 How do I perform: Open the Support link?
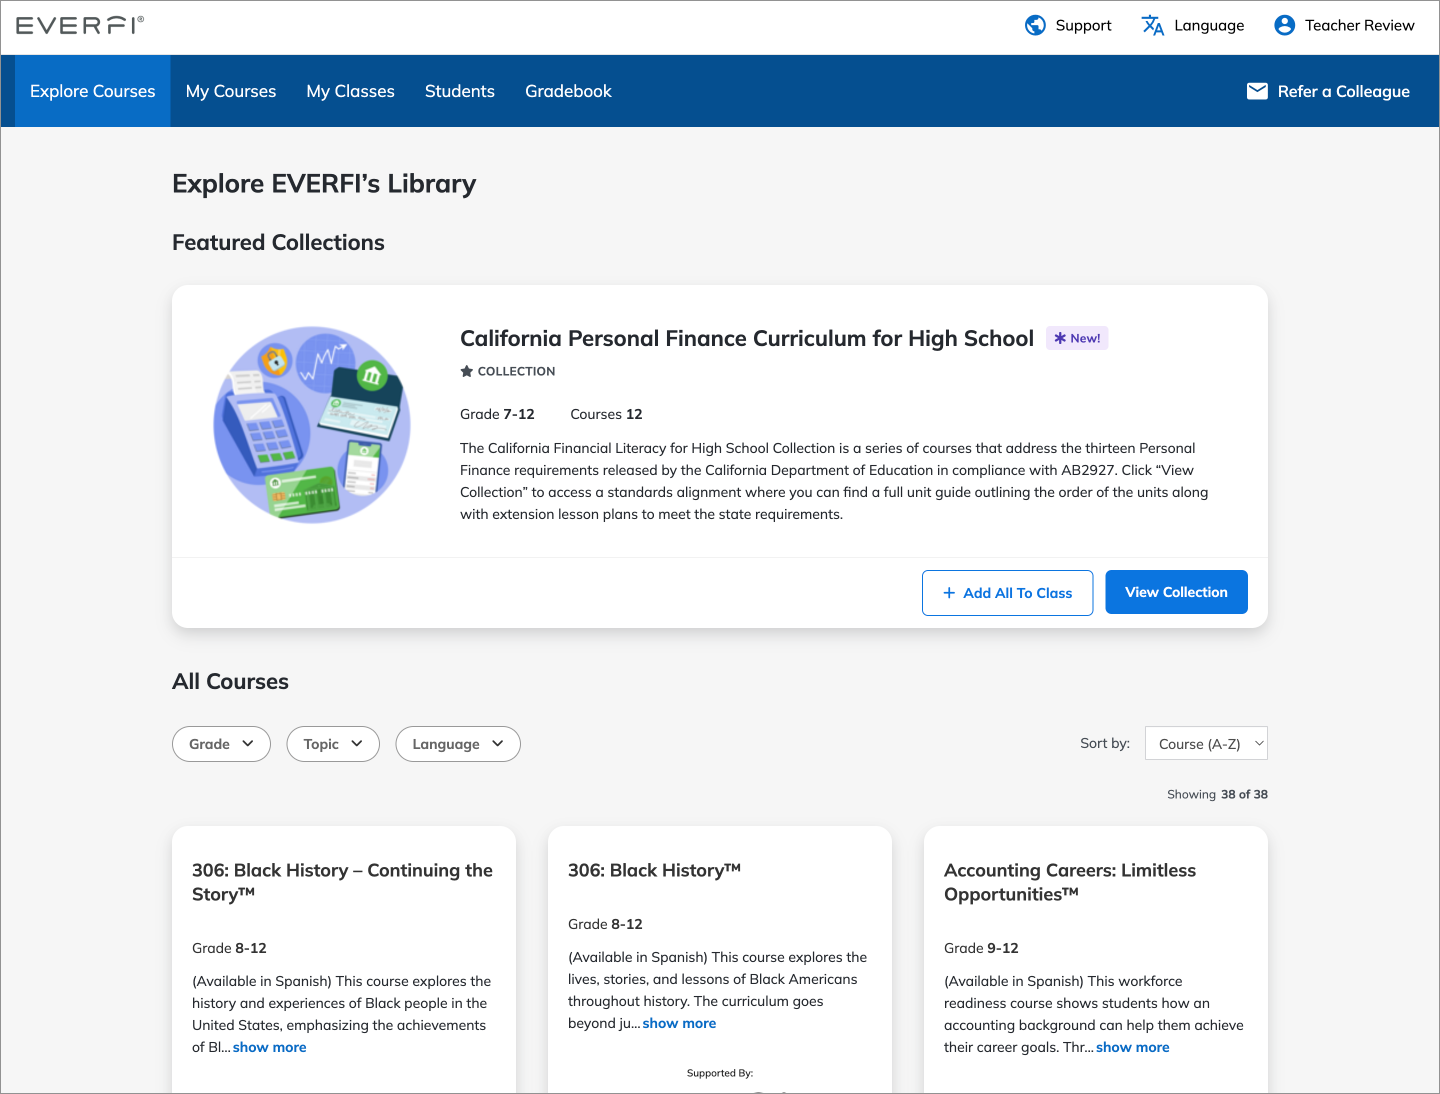tap(1083, 25)
